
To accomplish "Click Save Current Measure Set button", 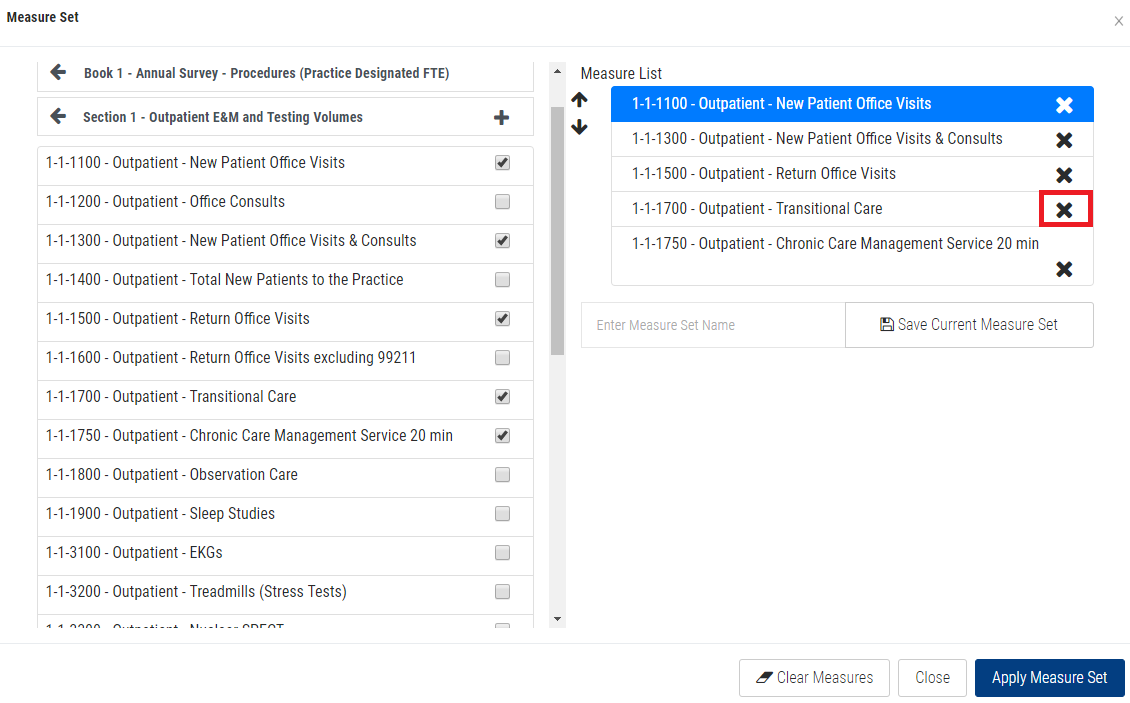I will 968,325.
